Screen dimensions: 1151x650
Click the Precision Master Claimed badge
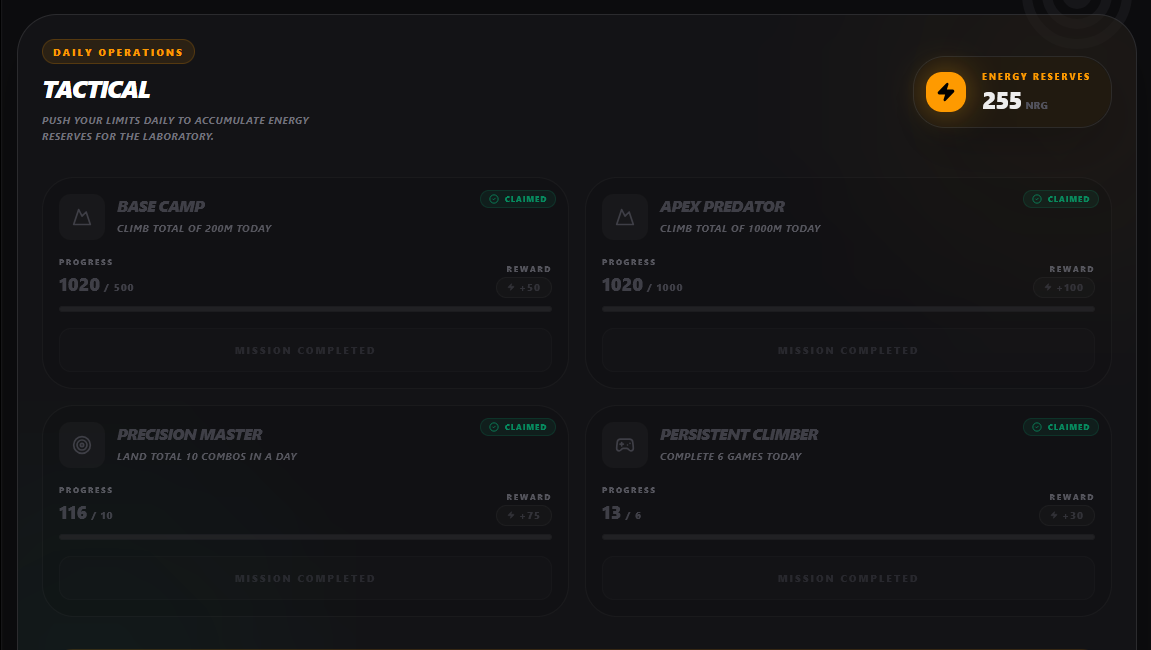click(518, 427)
